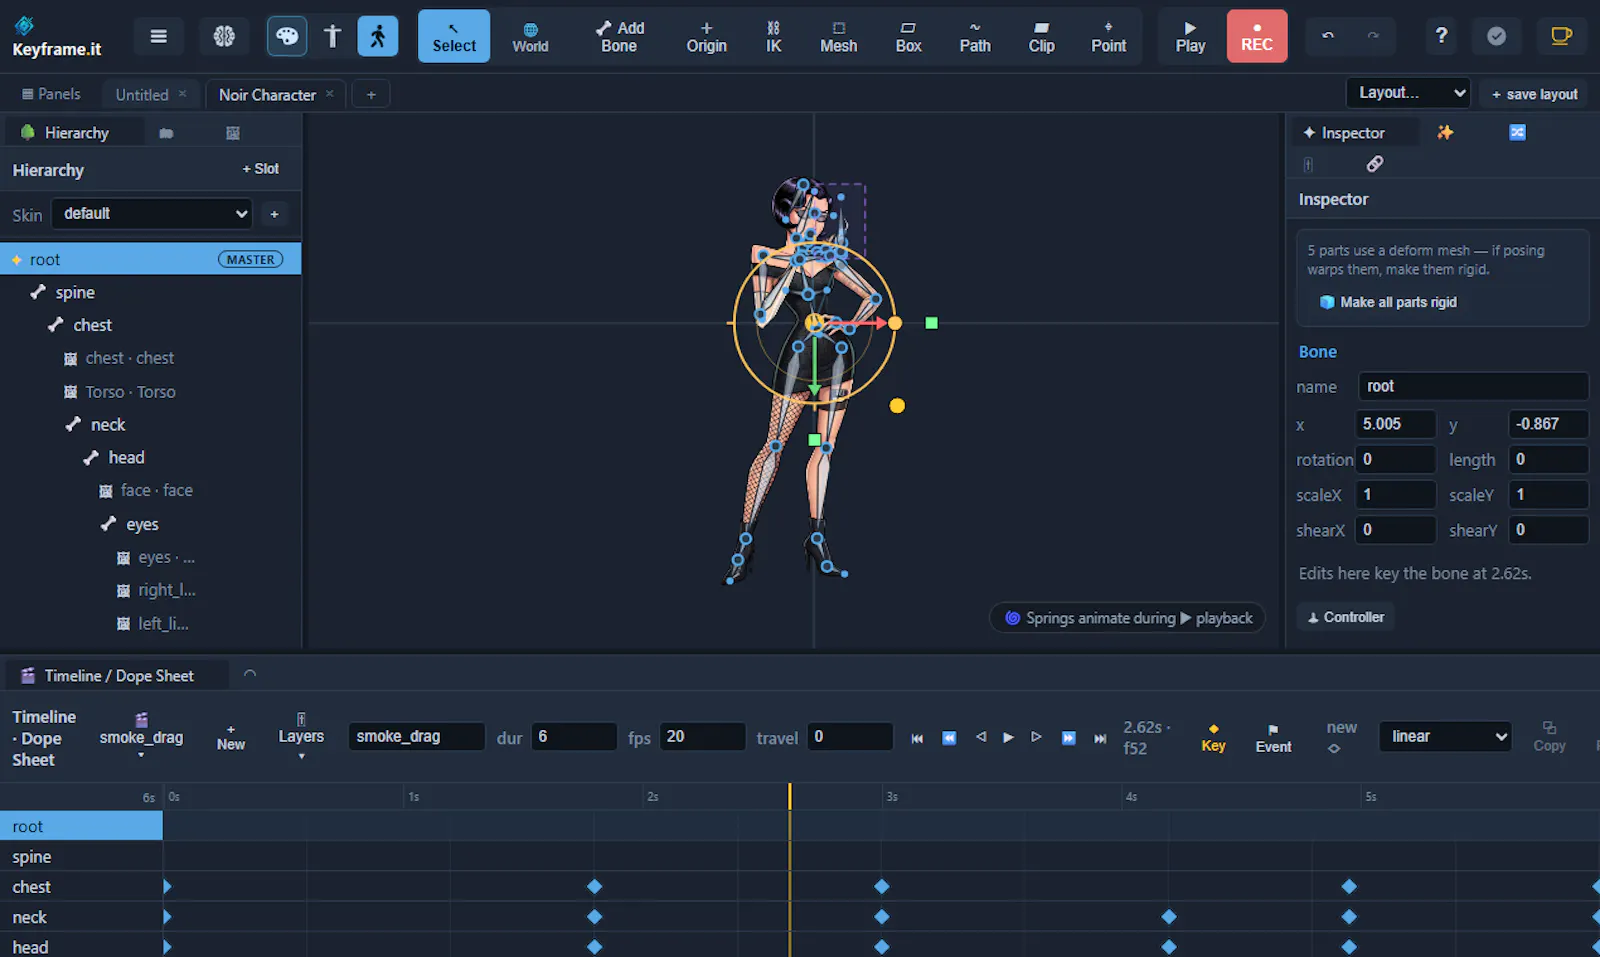Viewport: 1600px width, 957px height.
Task: Click the bone name input field
Action: click(x=1473, y=386)
